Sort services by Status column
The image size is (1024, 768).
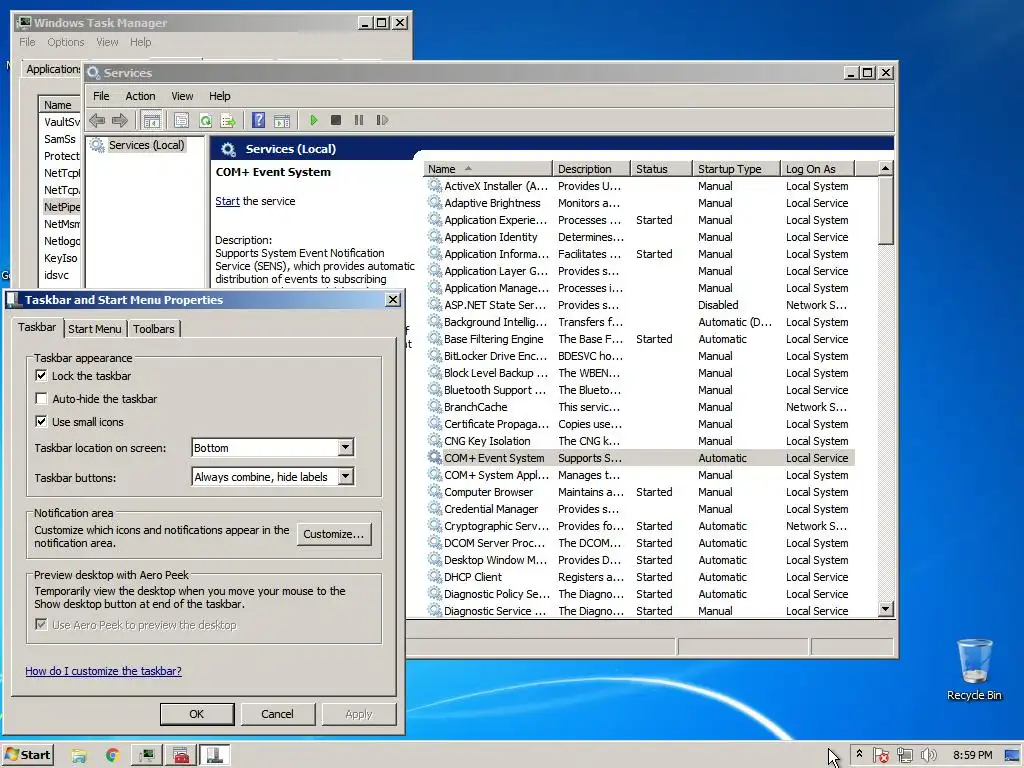click(661, 168)
